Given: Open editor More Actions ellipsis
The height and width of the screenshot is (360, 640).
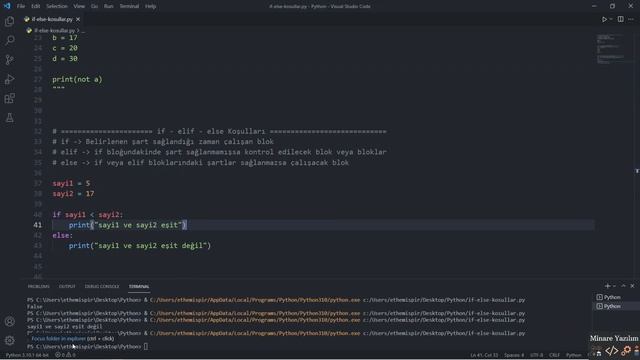Looking at the screenshot, I should [x=631, y=19].
